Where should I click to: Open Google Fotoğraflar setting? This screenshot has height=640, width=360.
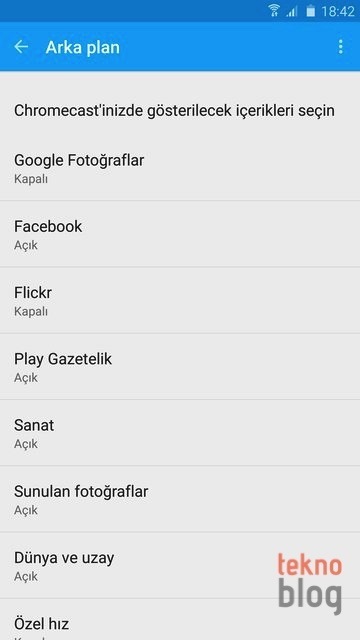[x=180, y=168]
